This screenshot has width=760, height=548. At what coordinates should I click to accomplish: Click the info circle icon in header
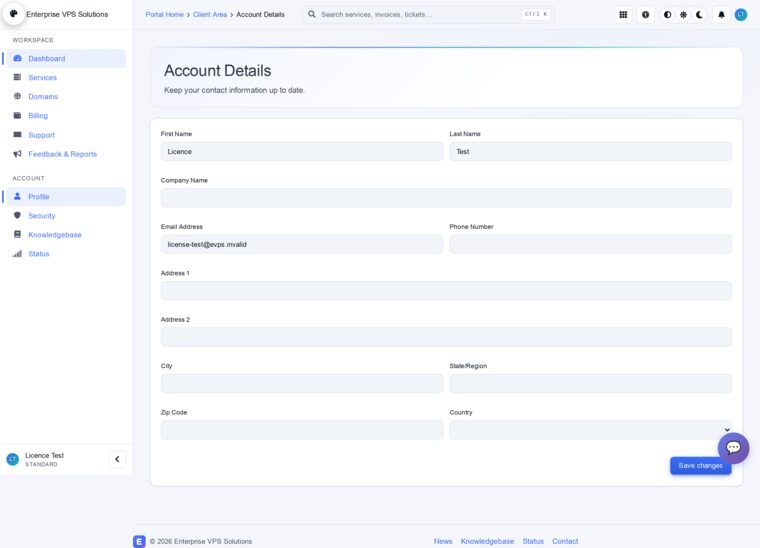[646, 15]
